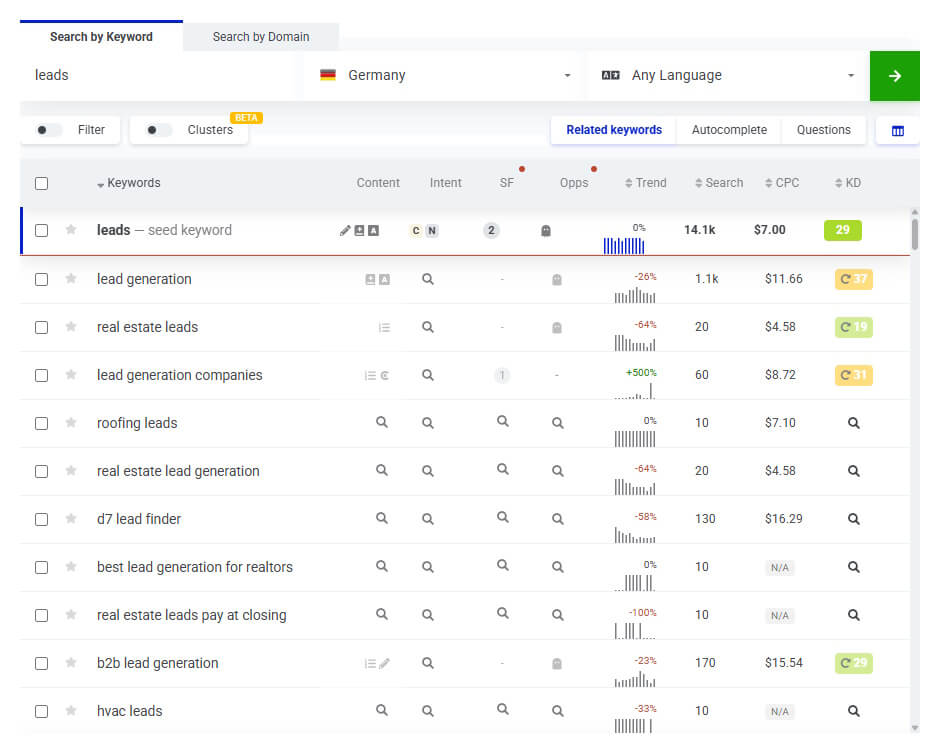Screen dimensions: 940x753
Task: Open KD magnifier for hvac leads row
Action: [853, 711]
